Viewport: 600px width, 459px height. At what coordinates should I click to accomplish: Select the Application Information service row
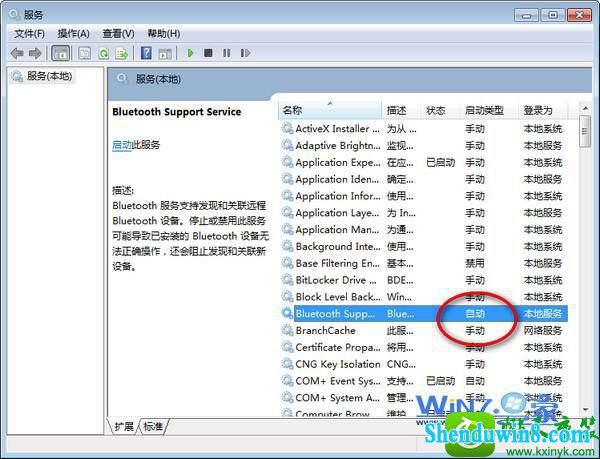[424, 195]
